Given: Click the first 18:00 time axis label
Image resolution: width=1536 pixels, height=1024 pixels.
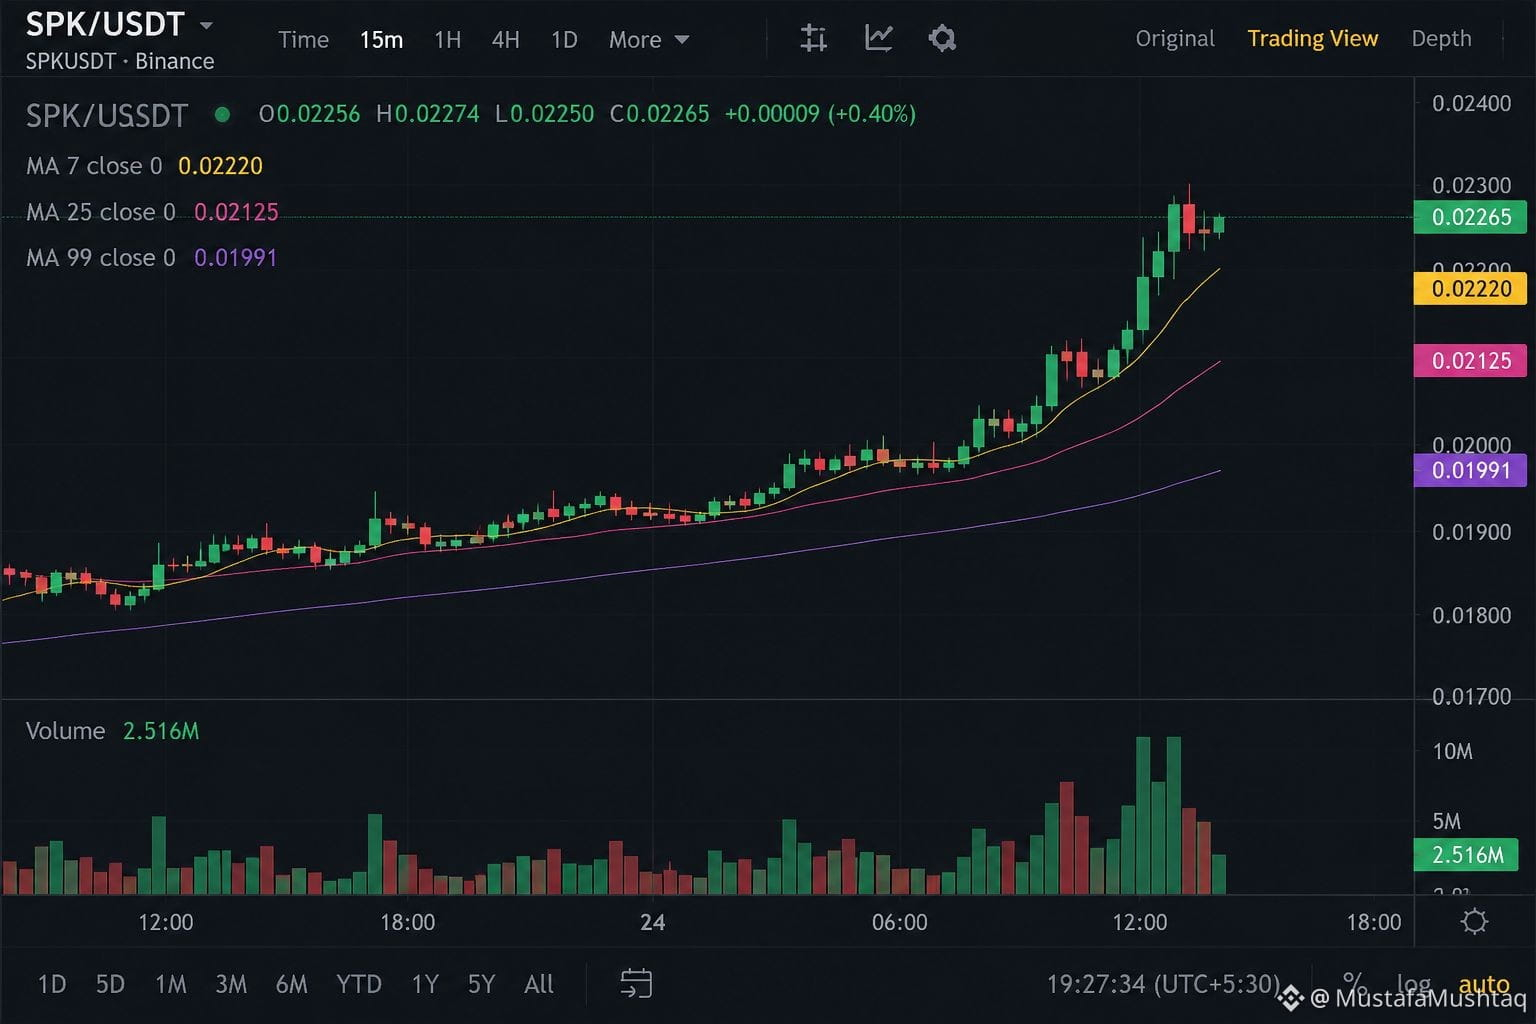Looking at the screenshot, I should 407,922.
